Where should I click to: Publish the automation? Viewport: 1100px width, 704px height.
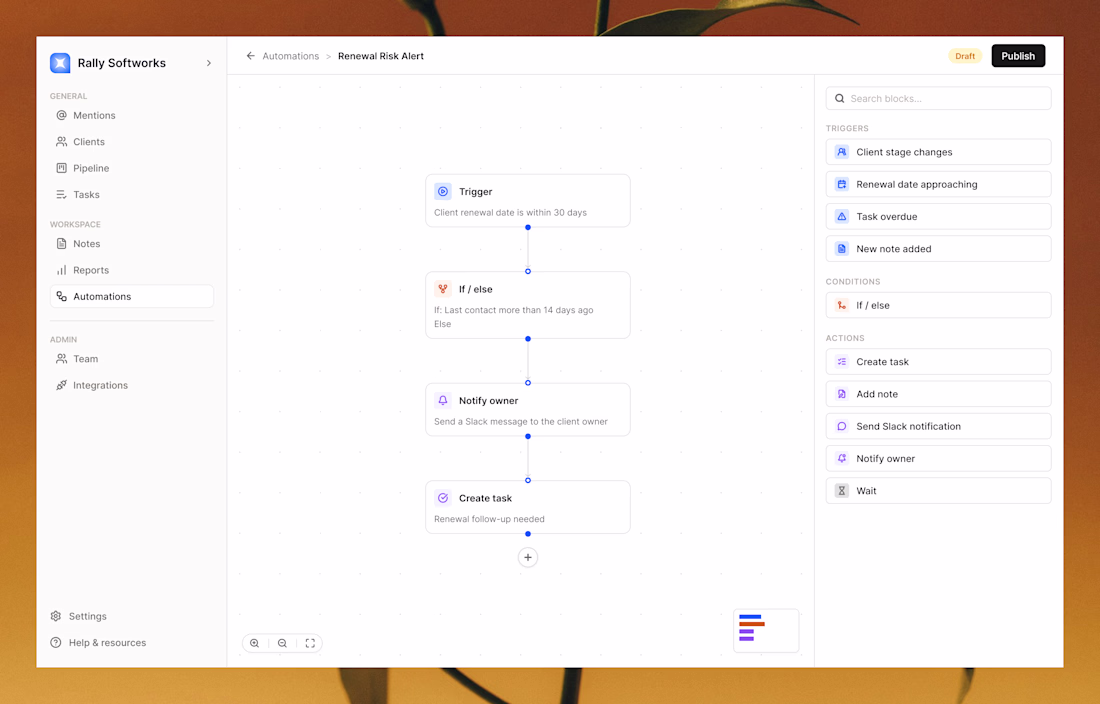tap(1018, 56)
